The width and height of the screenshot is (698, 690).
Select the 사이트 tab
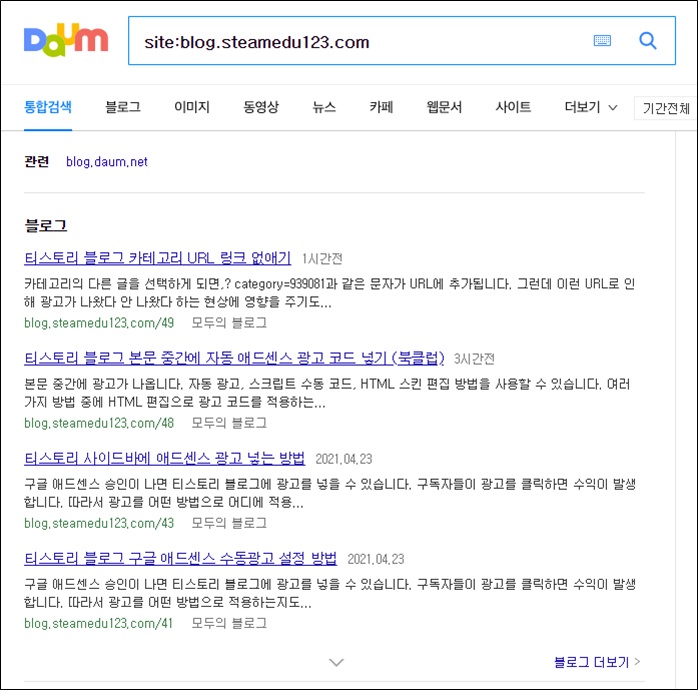[513, 107]
